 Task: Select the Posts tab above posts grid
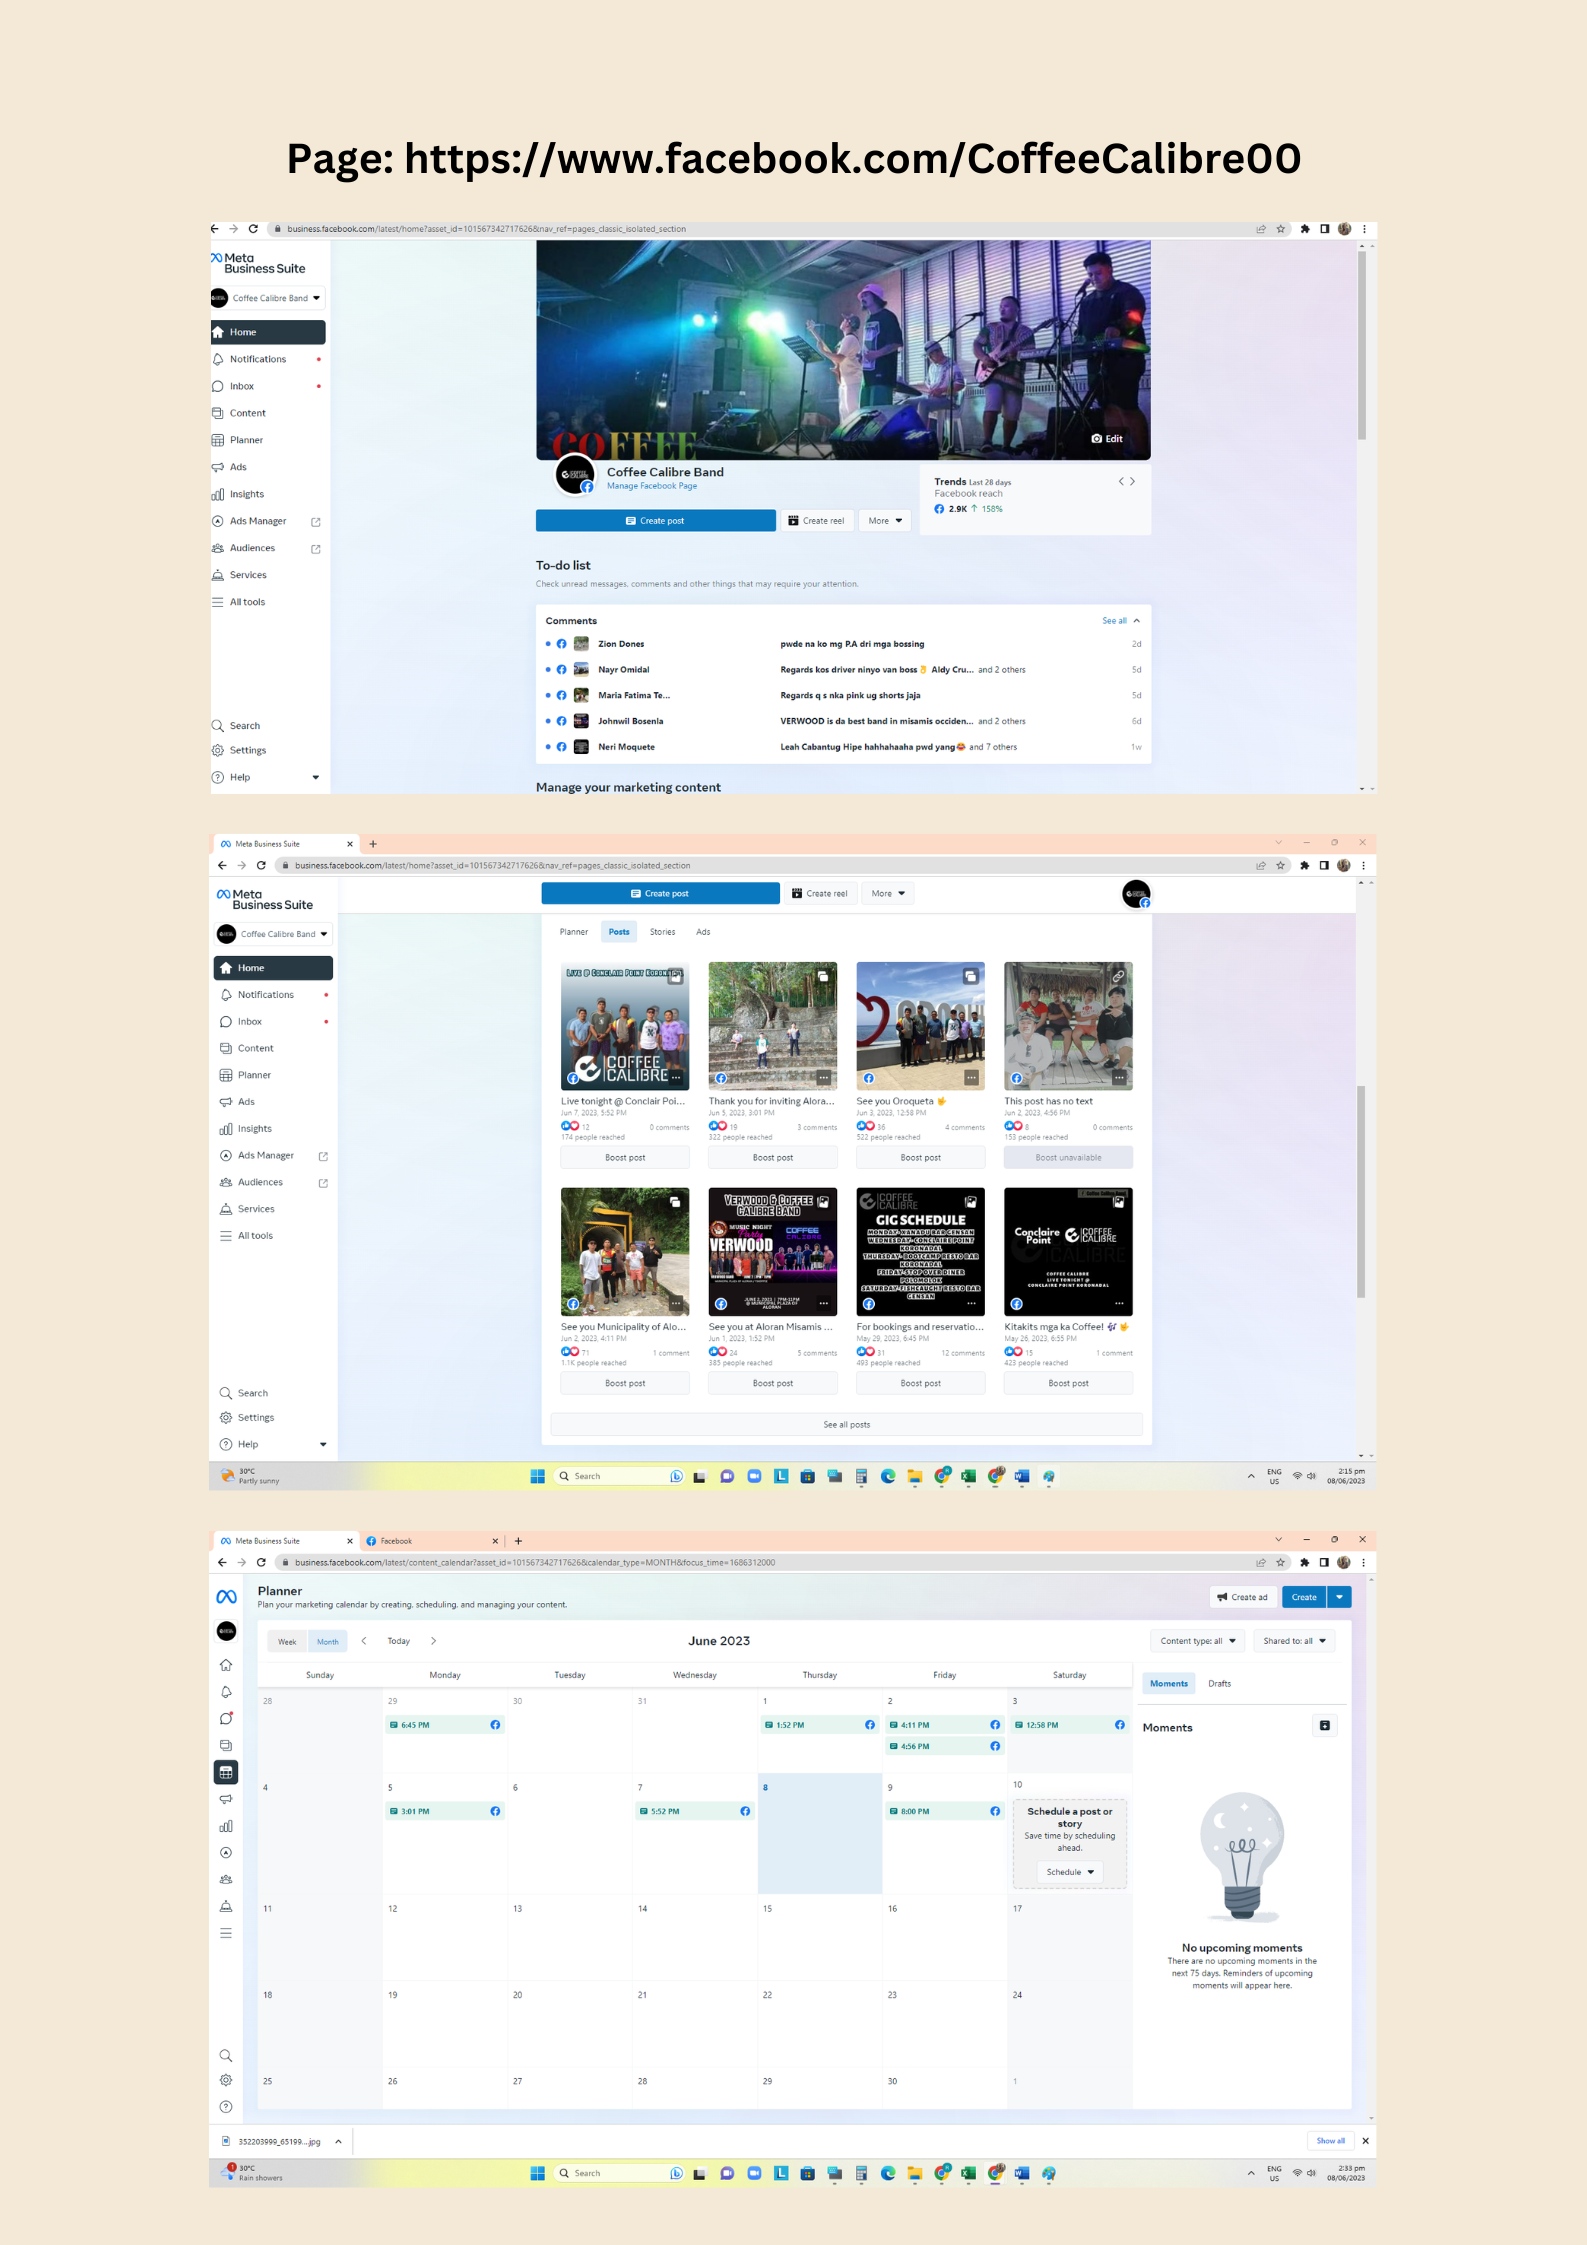[619, 932]
